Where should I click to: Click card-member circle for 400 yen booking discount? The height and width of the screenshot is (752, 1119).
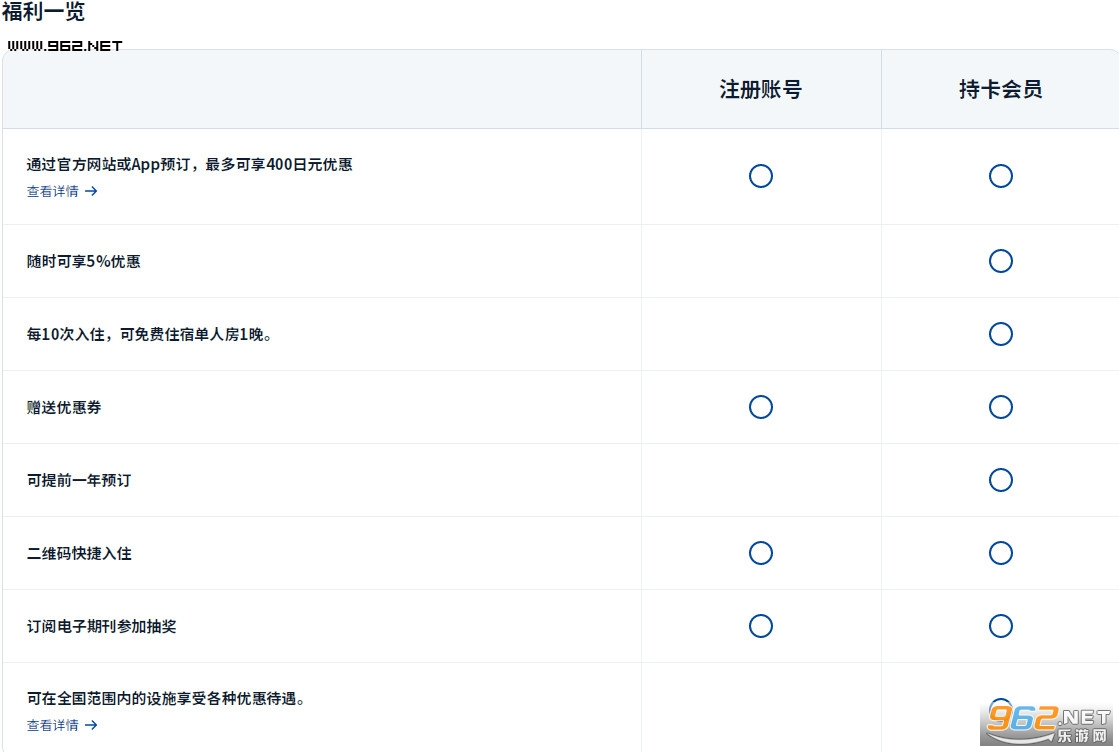[x=1001, y=176]
